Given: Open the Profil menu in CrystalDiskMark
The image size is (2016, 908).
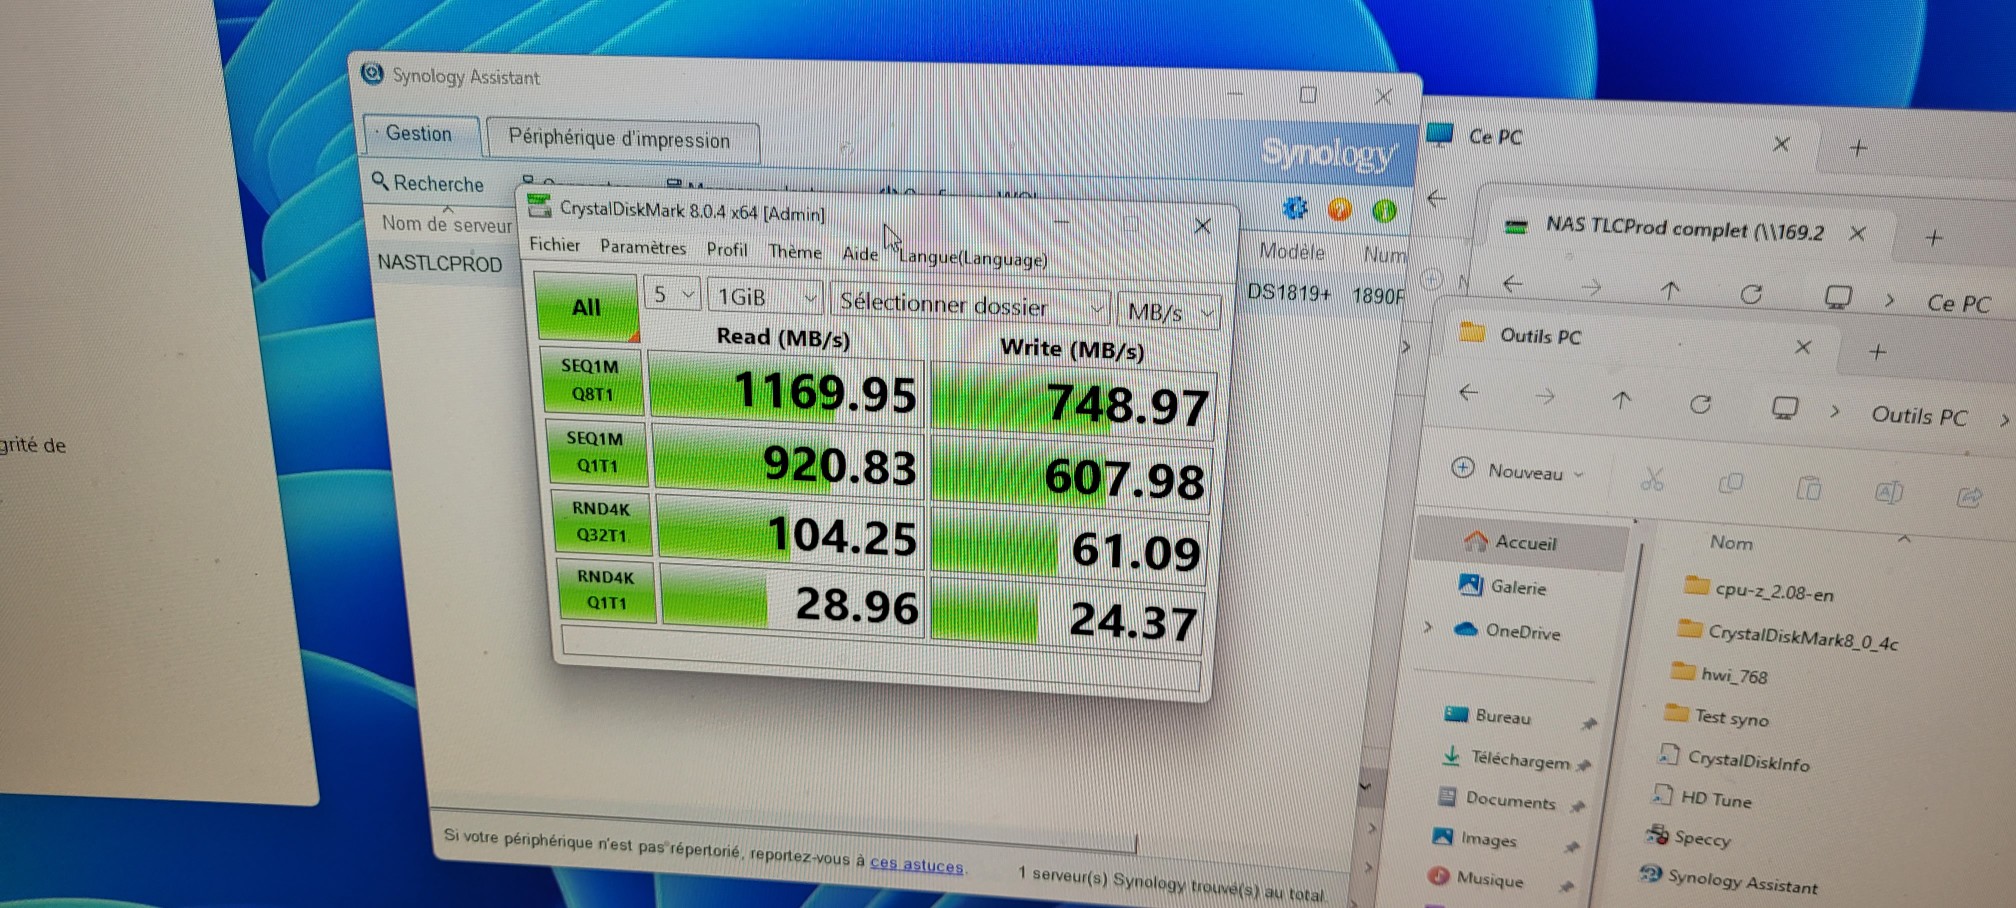Looking at the screenshot, I should point(727,249).
